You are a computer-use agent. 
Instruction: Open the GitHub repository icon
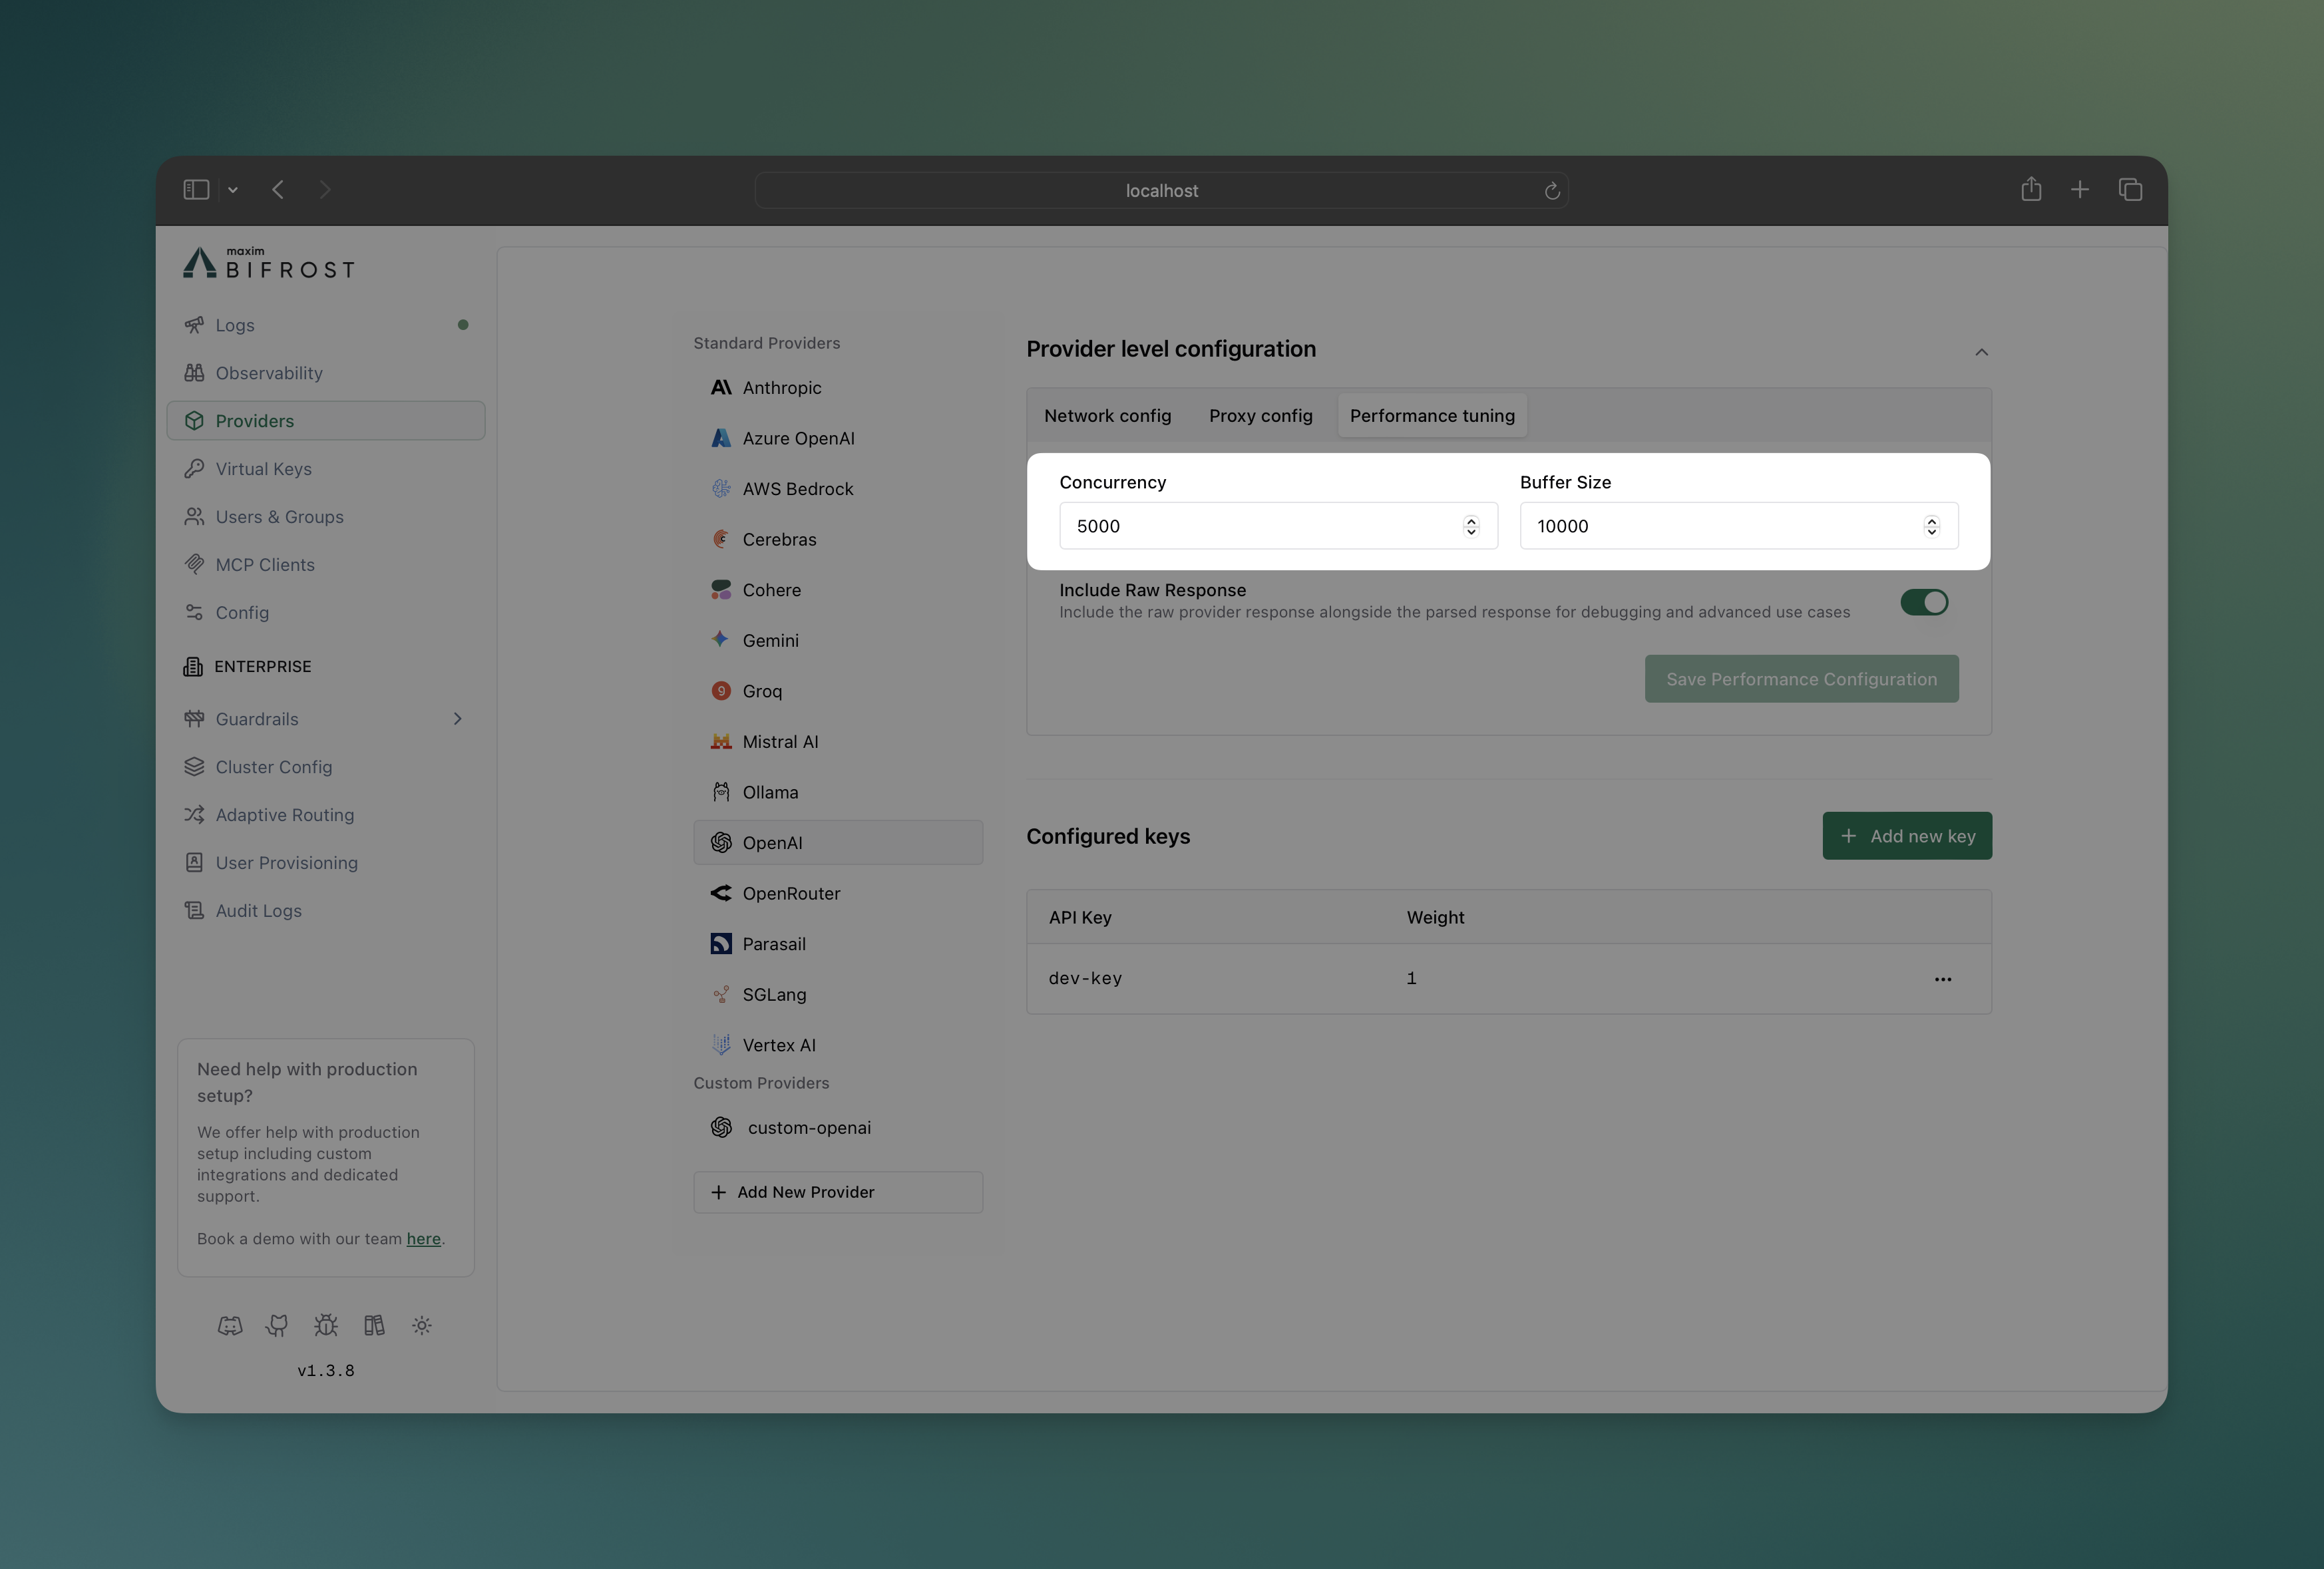pos(277,1325)
